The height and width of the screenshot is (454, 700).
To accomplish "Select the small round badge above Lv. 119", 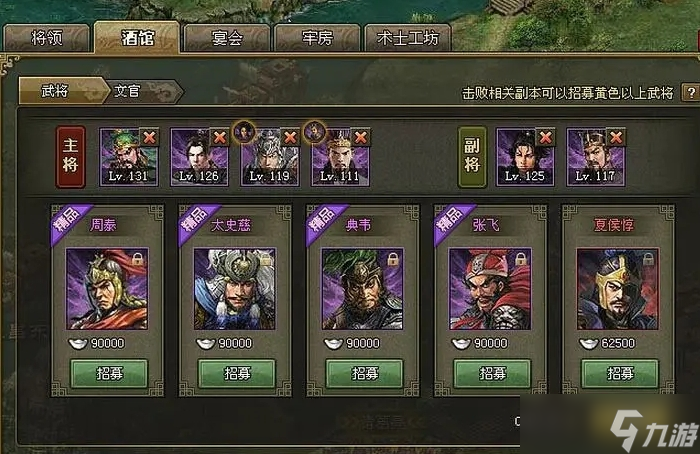I will point(244,132).
